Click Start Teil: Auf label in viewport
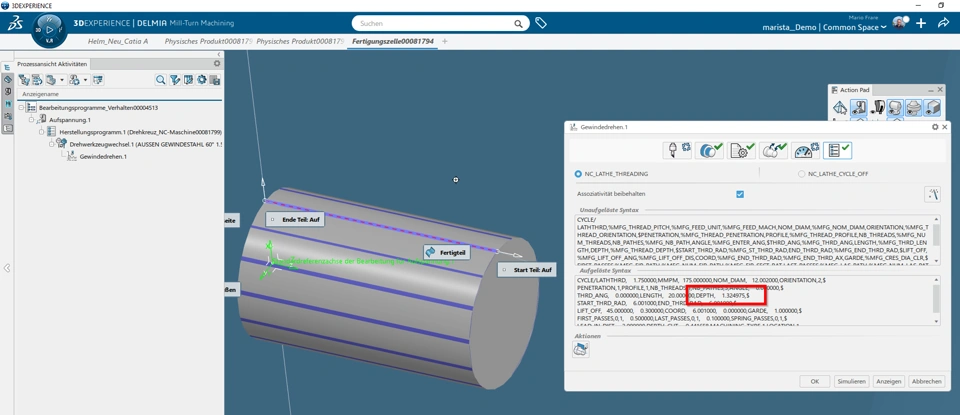This screenshot has width=960, height=415. pyautogui.click(x=527, y=269)
